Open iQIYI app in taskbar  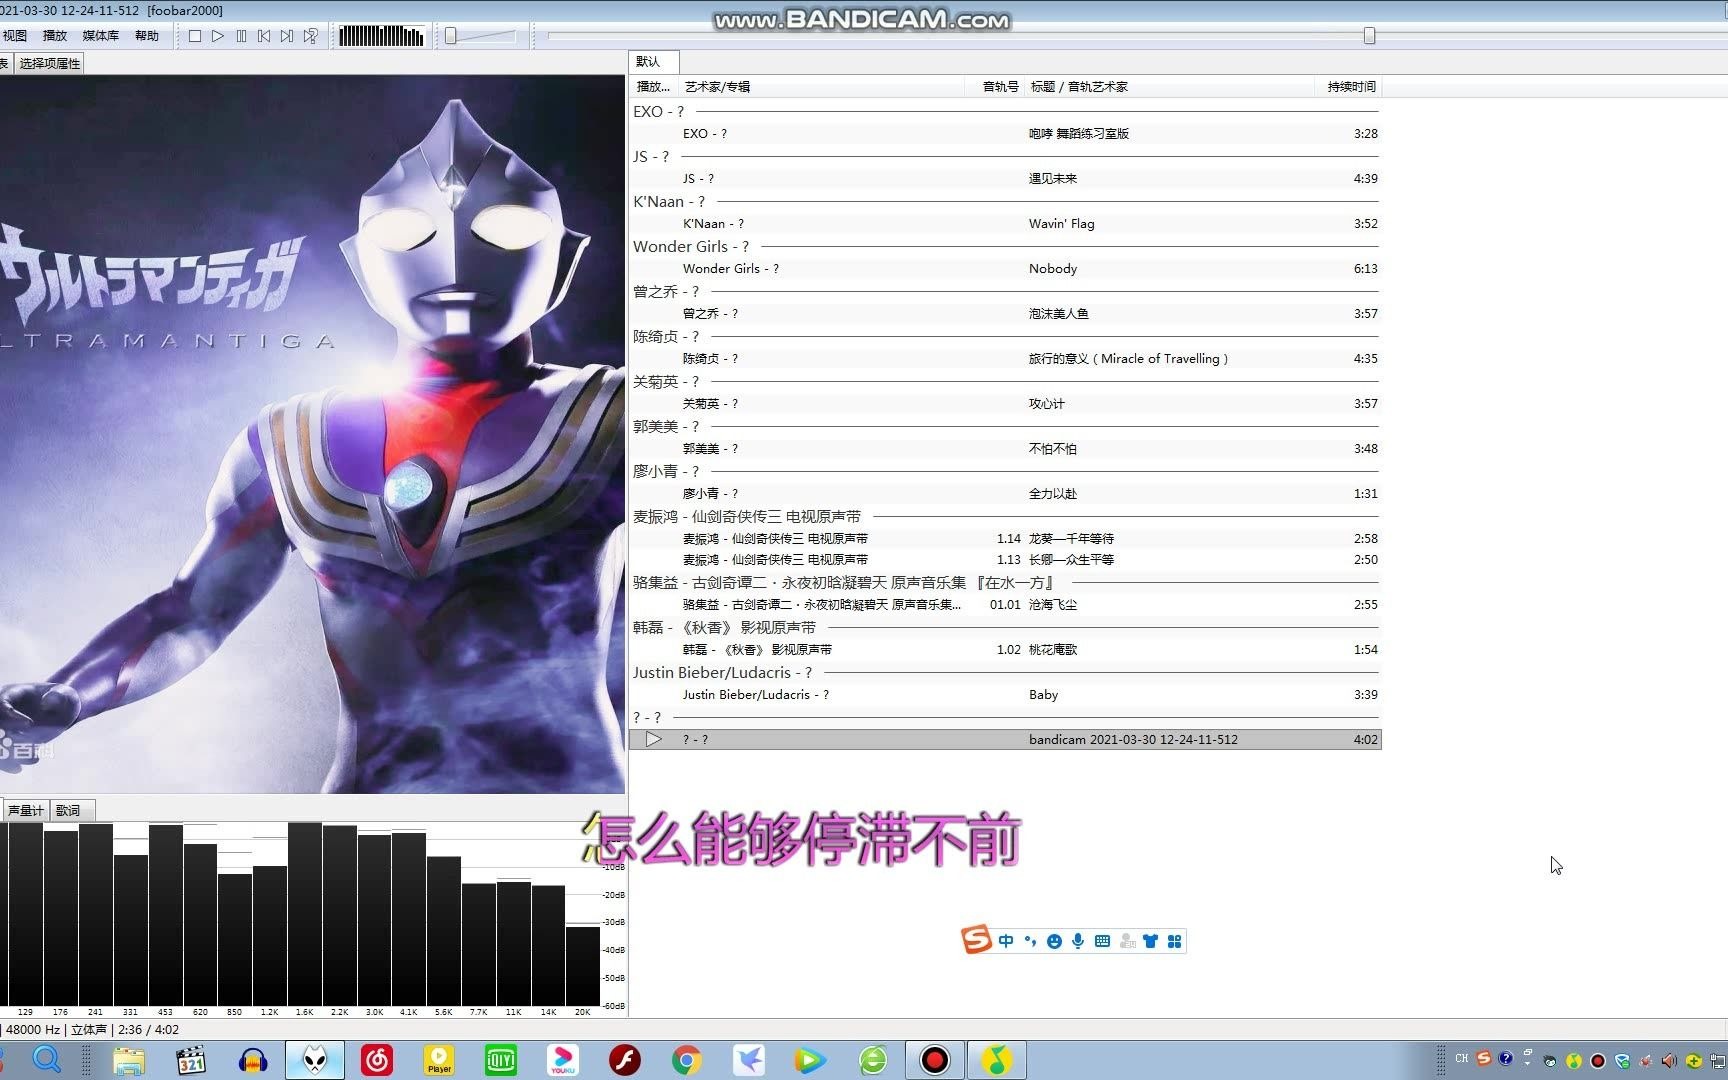501,1060
